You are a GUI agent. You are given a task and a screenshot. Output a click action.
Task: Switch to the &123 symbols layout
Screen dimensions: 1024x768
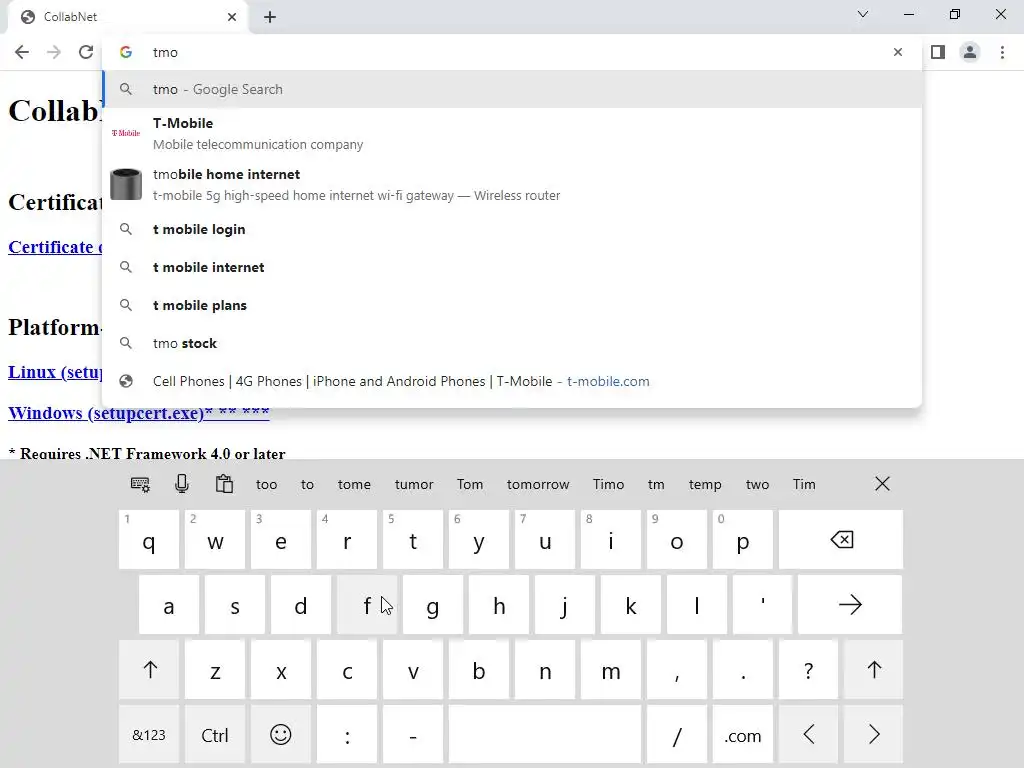click(x=149, y=735)
